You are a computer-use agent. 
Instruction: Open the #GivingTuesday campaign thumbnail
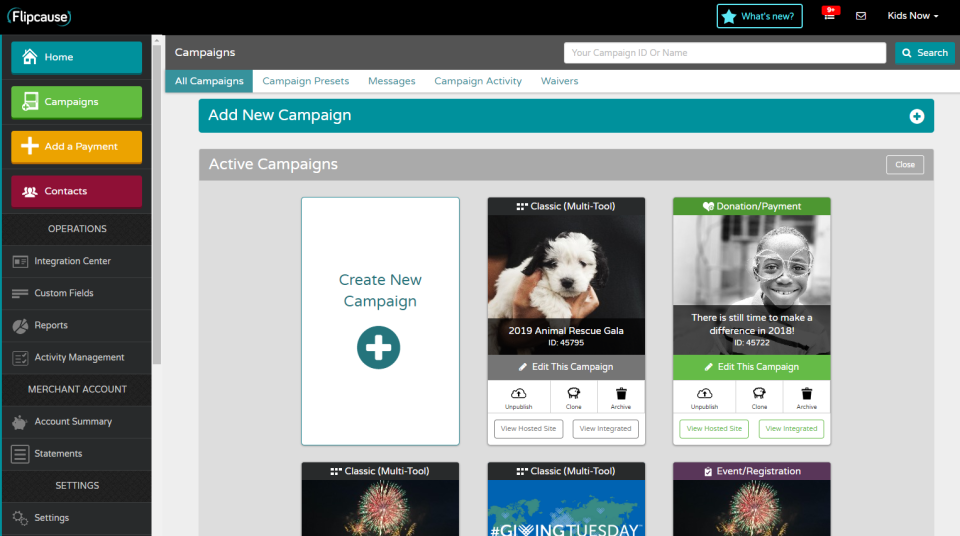[x=566, y=508]
